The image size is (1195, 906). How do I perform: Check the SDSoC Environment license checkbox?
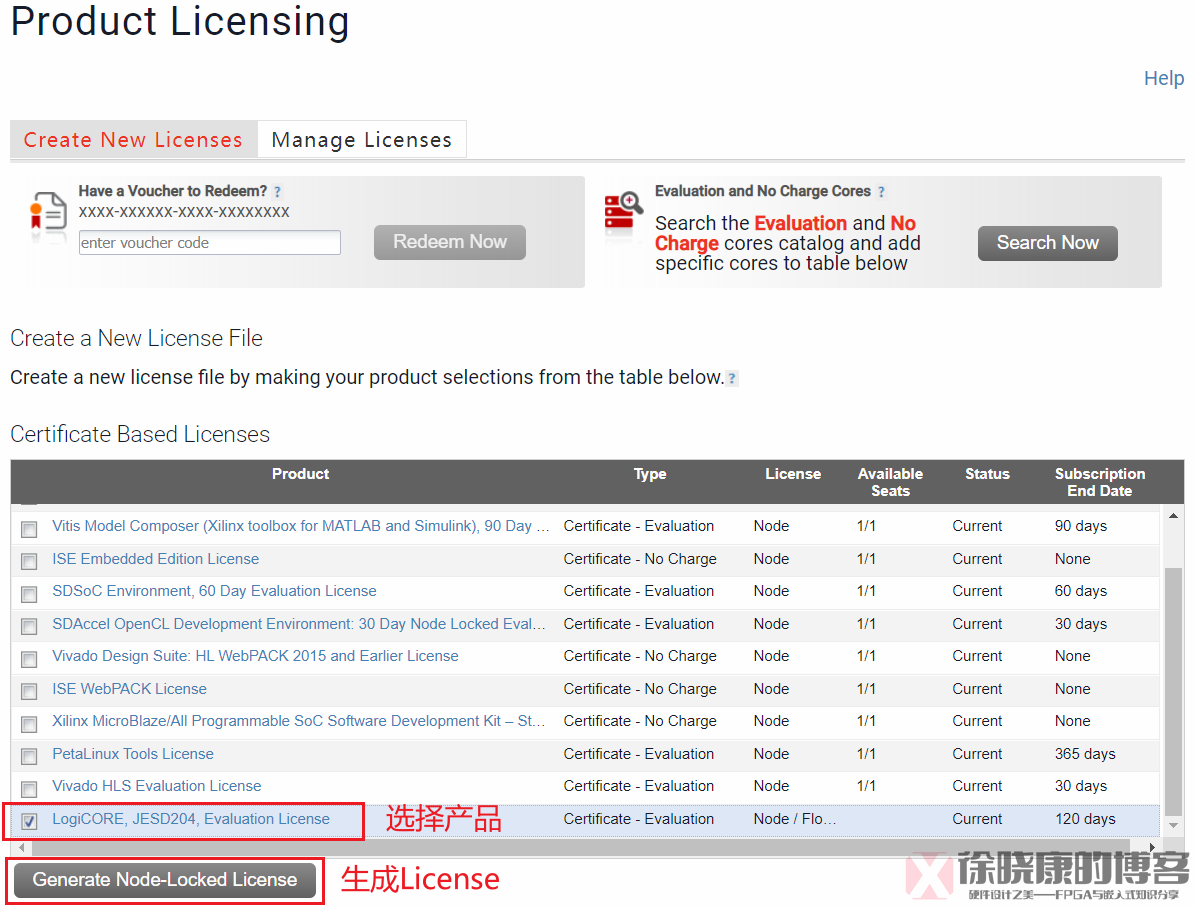point(29,594)
